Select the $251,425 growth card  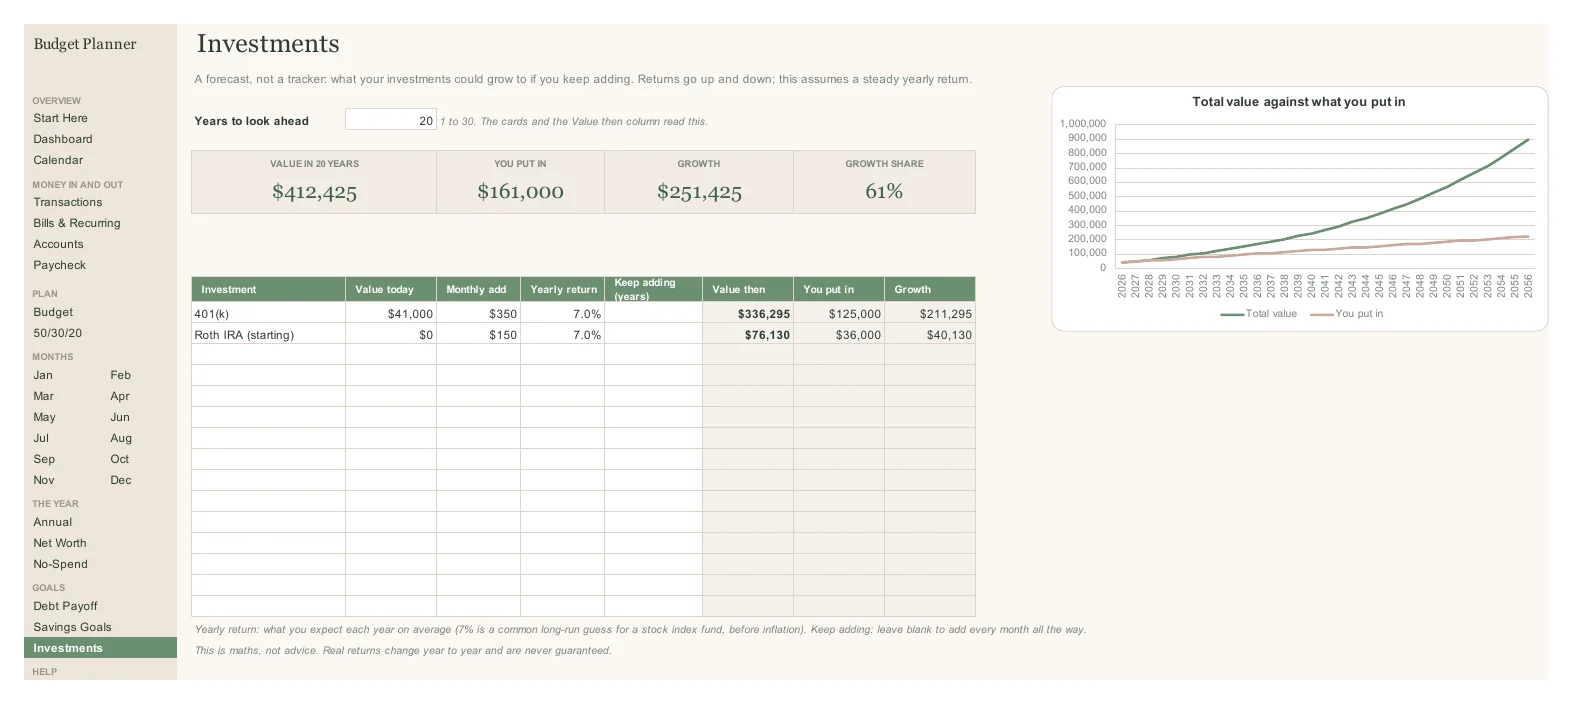click(699, 182)
